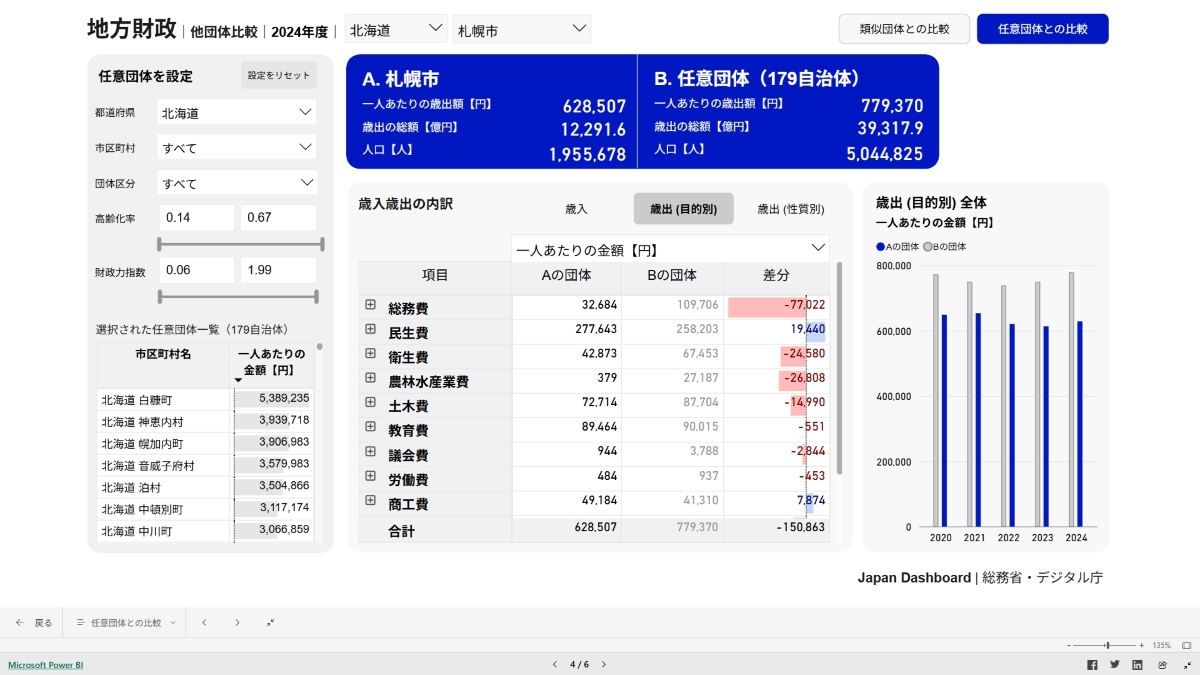Click the 高齢化率 range slider
The image size is (1200, 675).
point(240,244)
